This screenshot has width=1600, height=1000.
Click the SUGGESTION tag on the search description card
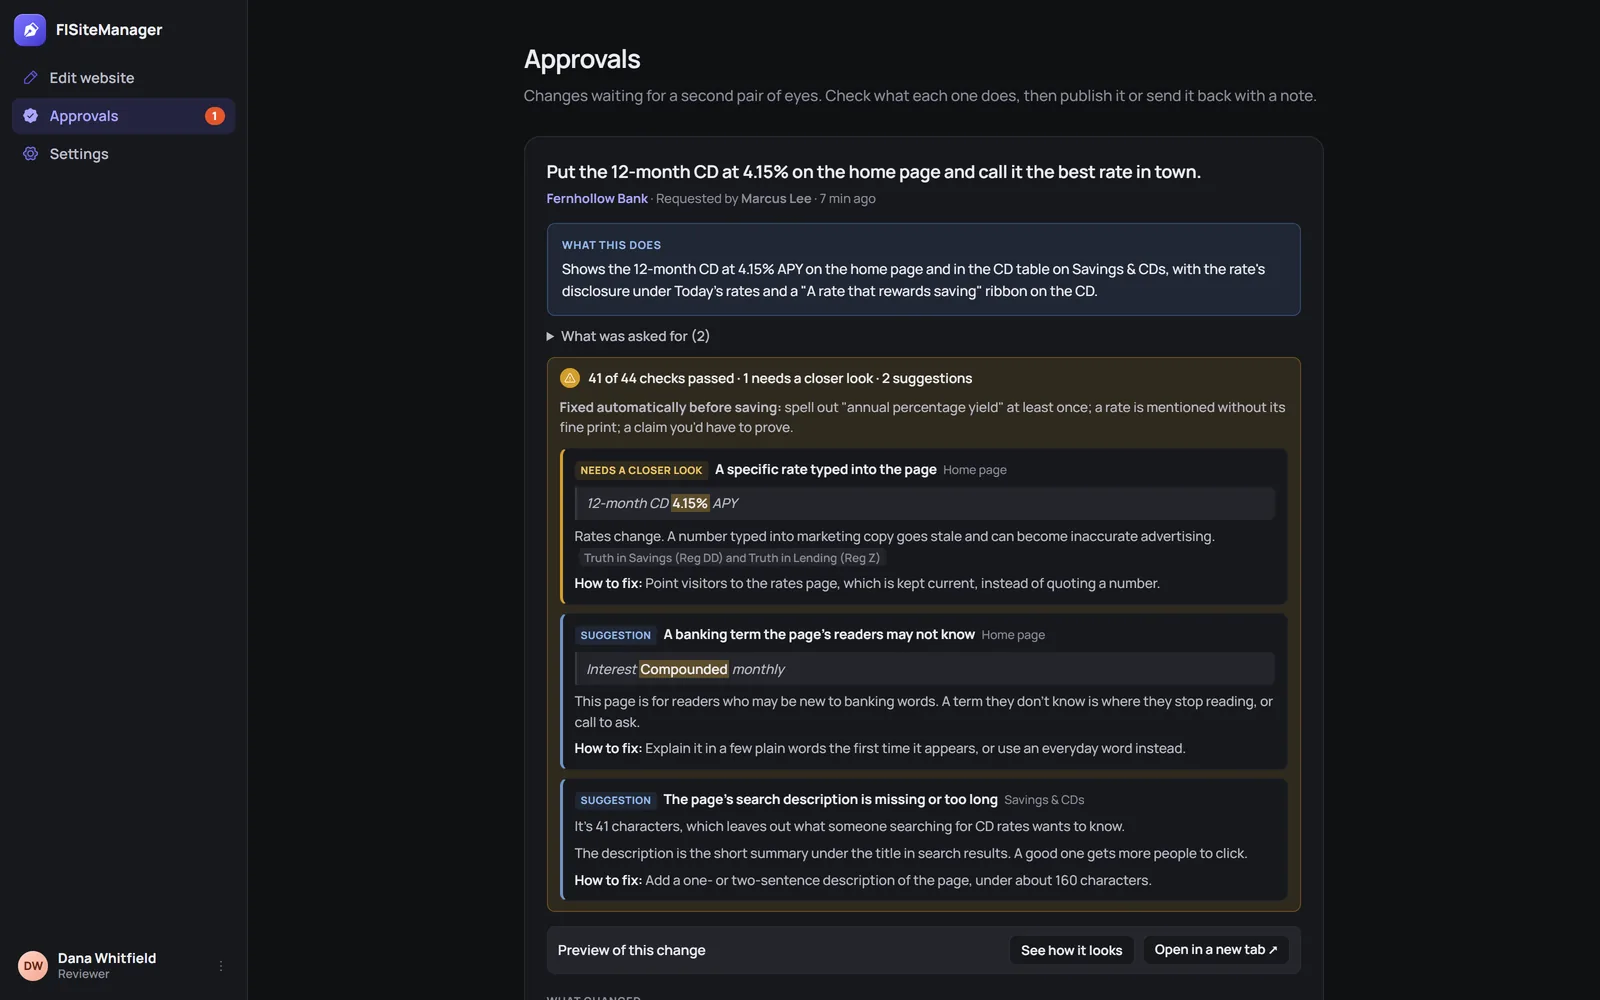click(615, 800)
